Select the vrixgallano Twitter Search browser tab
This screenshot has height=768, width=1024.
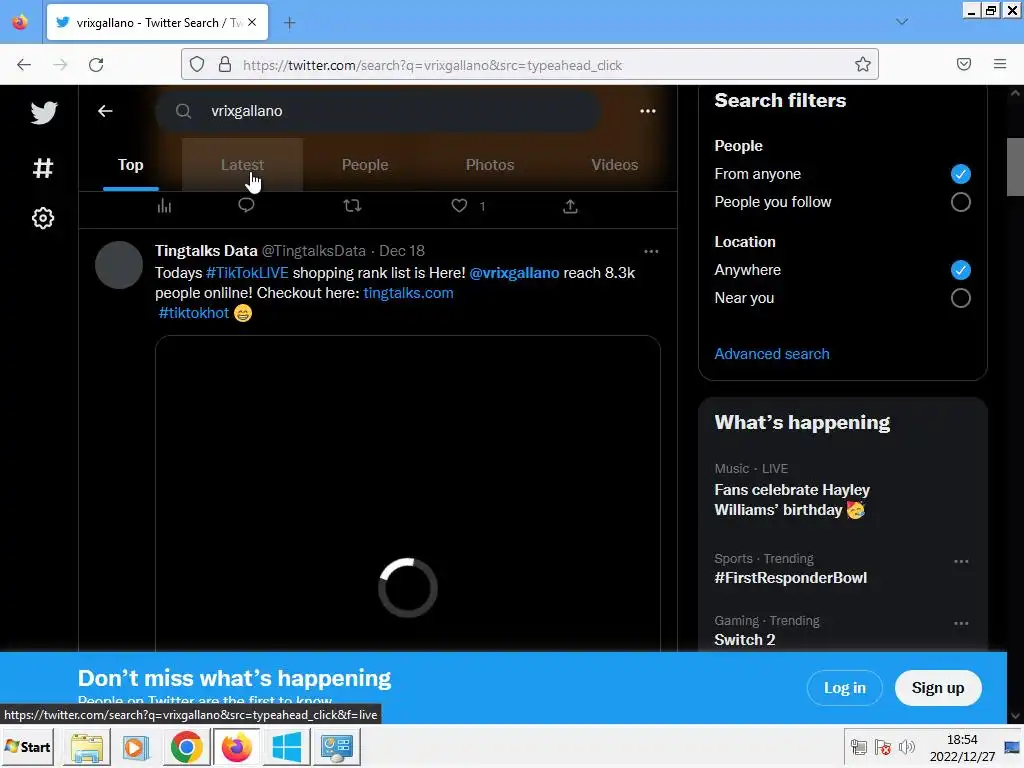click(157, 22)
